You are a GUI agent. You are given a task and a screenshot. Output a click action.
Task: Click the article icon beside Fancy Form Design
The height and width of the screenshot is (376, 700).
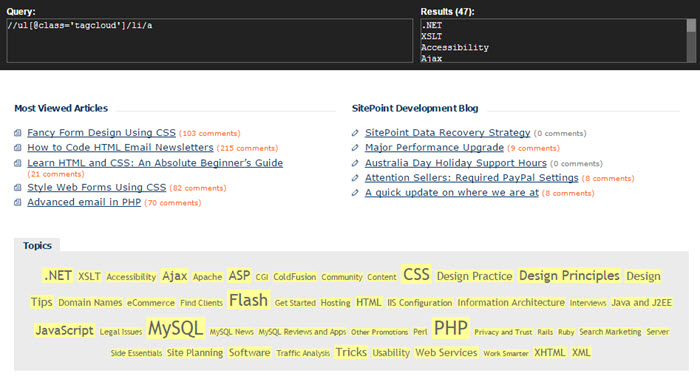click(x=17, y=133)
